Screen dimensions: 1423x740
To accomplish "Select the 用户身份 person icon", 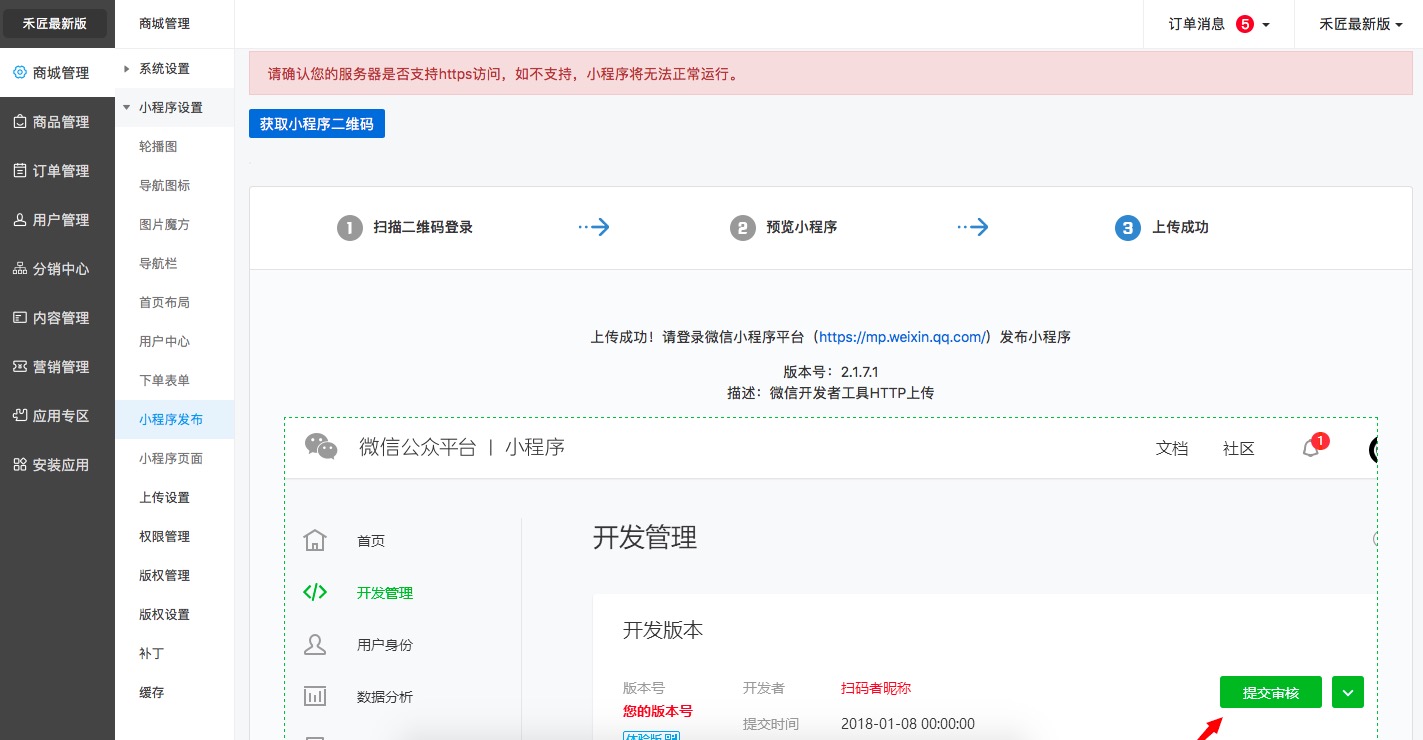I will 315,645.
